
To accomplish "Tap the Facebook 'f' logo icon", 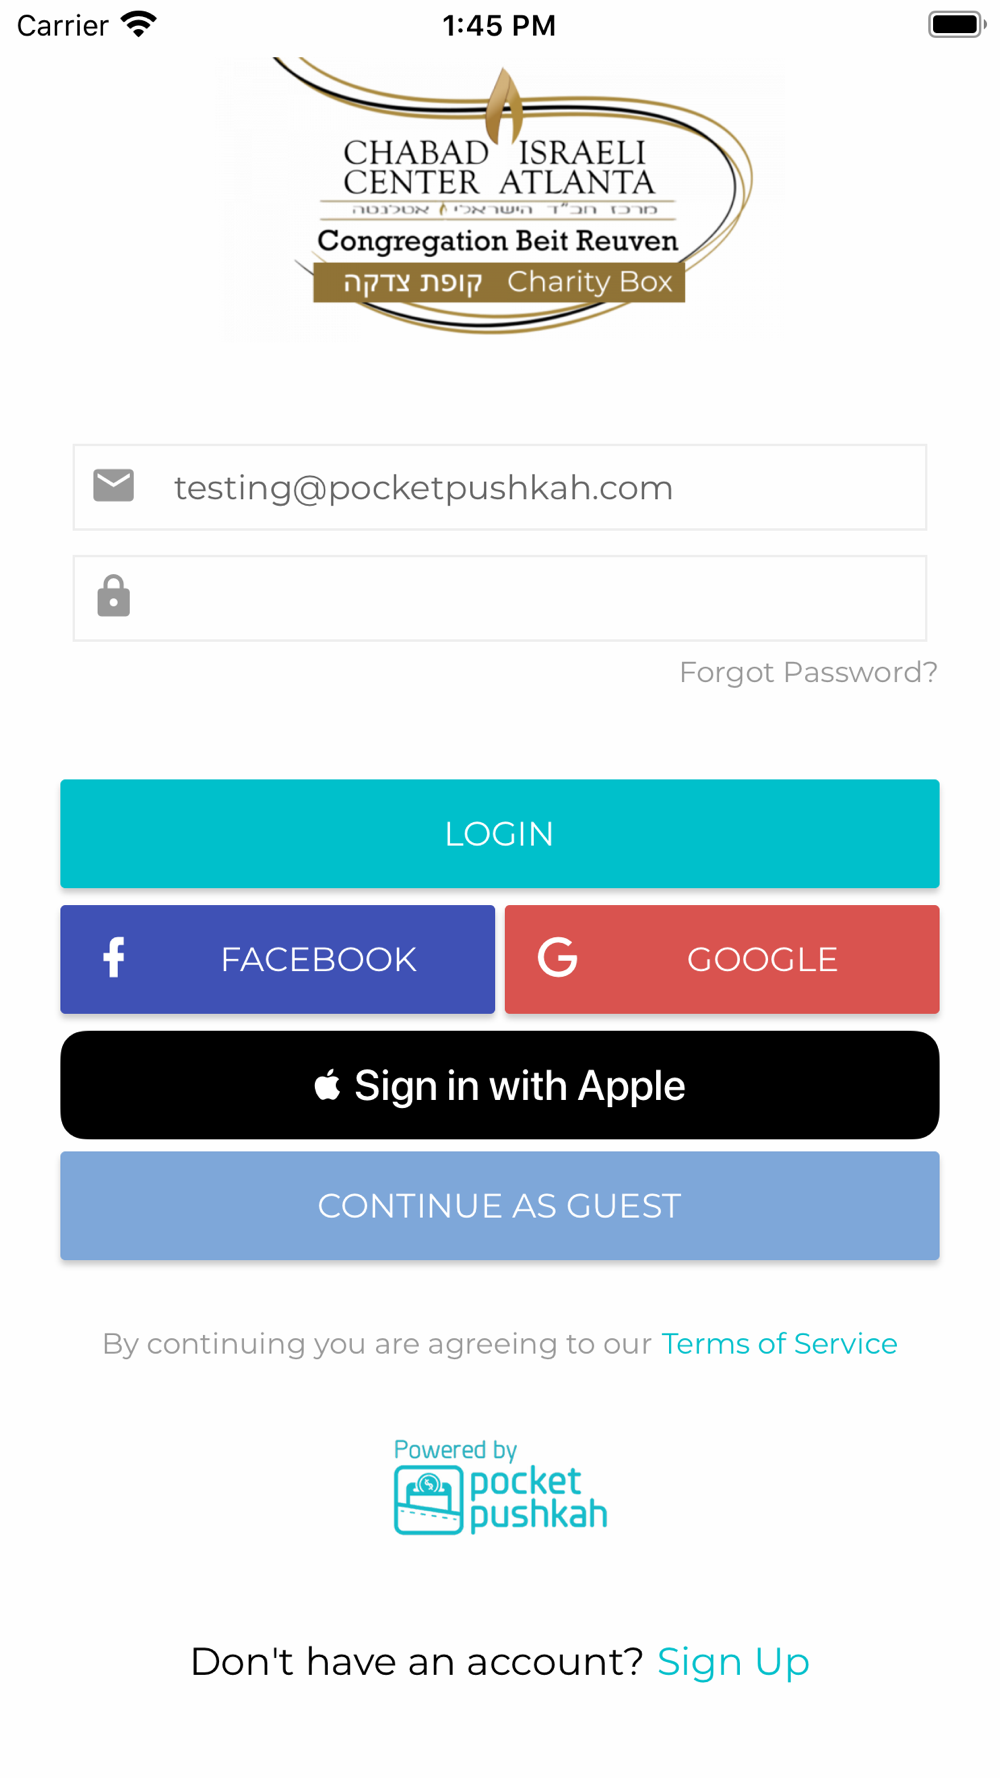I will (114, 958).
